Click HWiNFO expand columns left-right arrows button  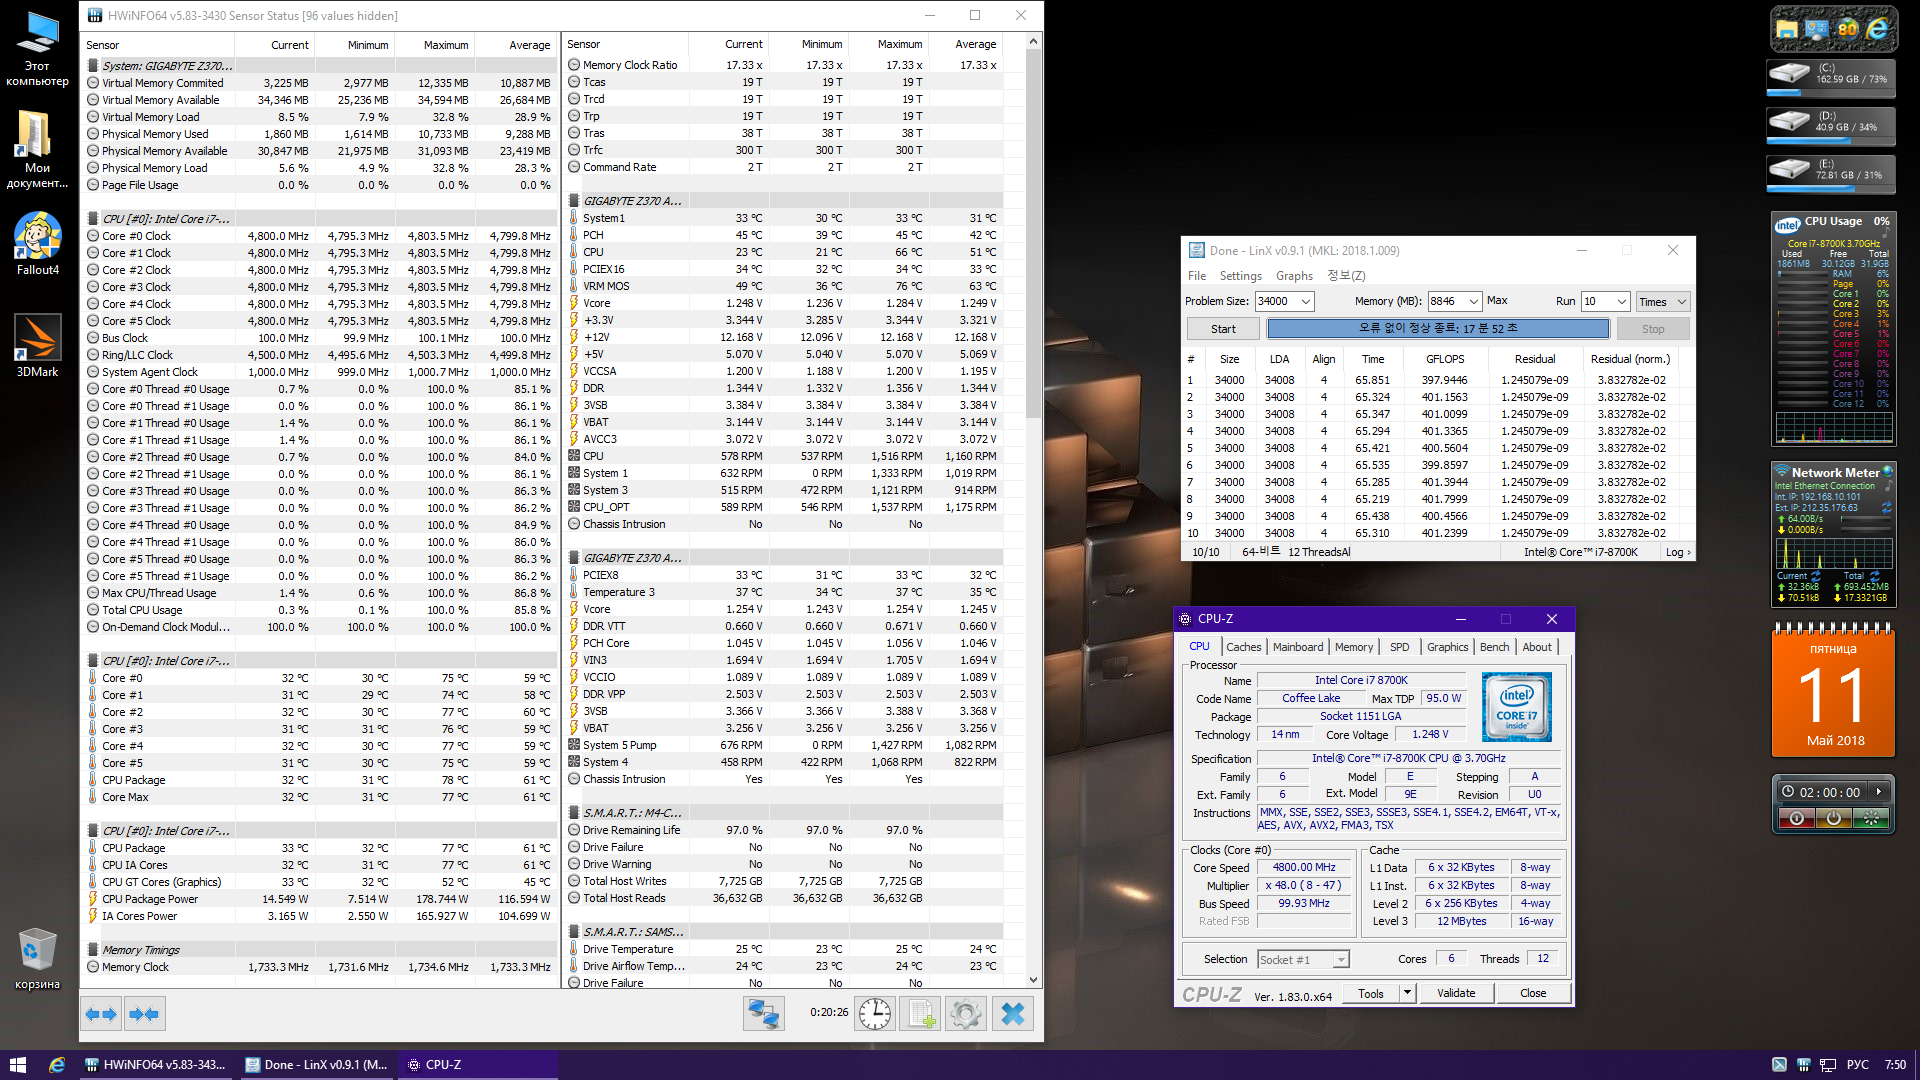[x=101, y=1014]
